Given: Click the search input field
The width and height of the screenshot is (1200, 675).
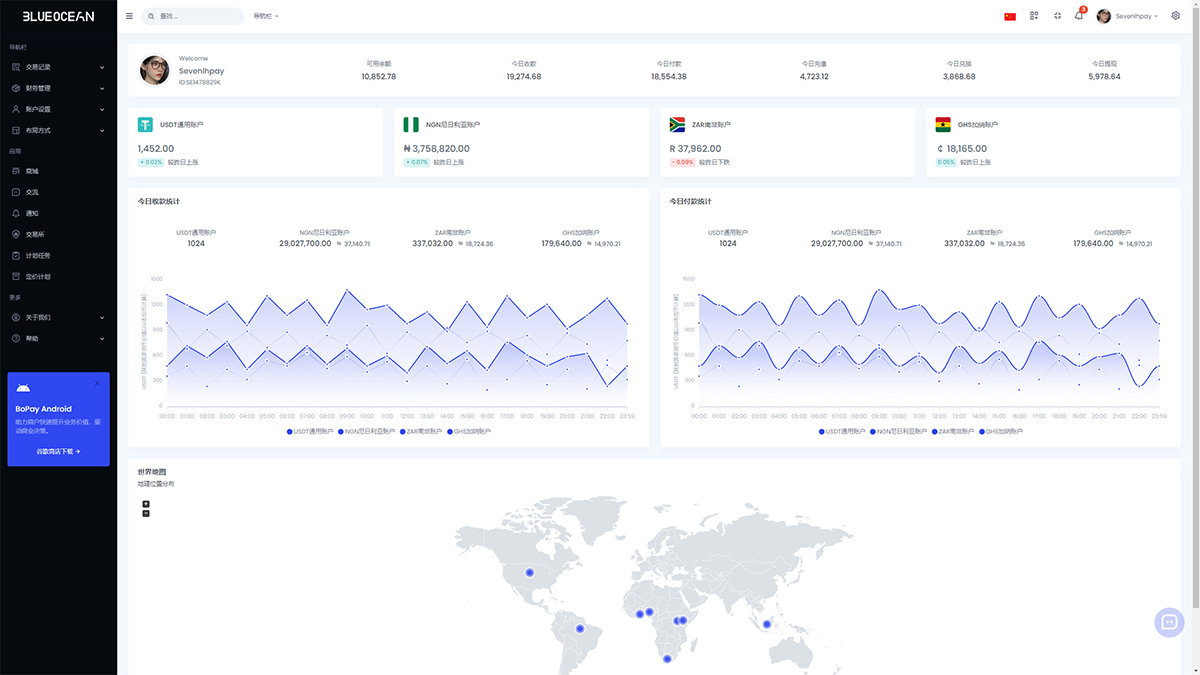Looking at the screenshot, I should tap(193, 16).
